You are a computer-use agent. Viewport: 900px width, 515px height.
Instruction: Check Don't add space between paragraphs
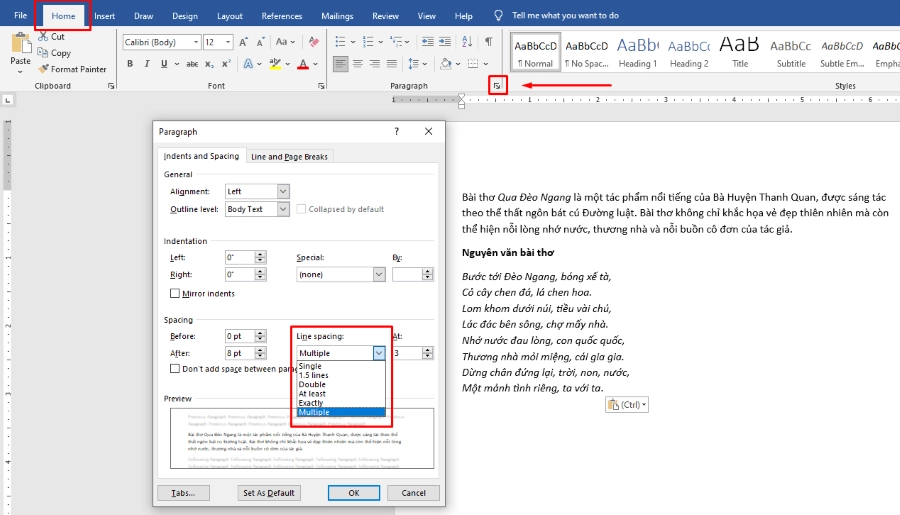[x=175, y=369]
